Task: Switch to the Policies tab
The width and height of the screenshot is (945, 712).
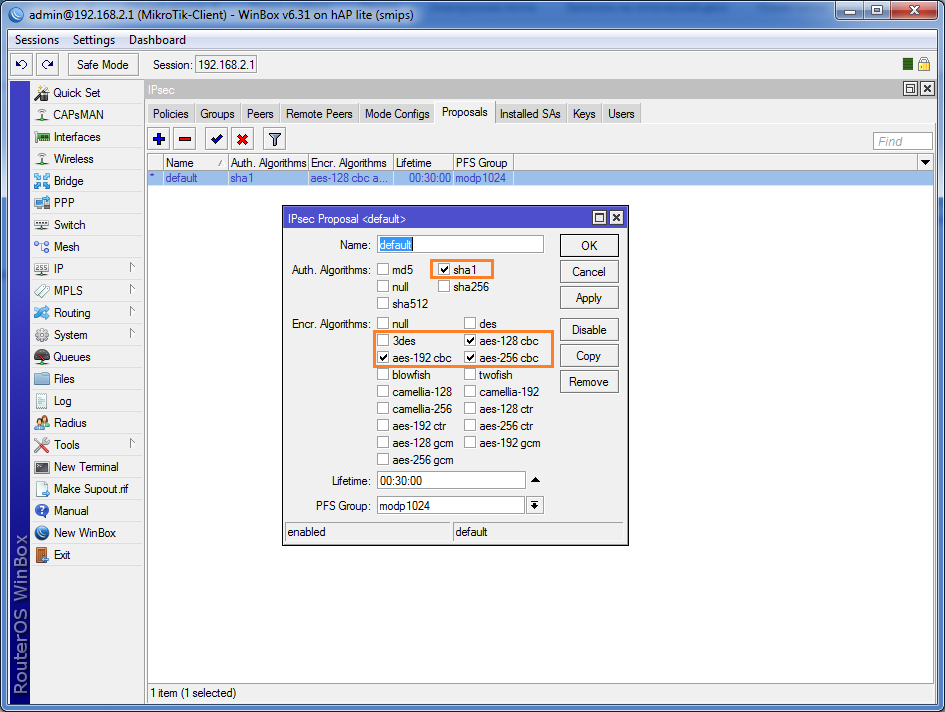Action: tap(171, 113)
